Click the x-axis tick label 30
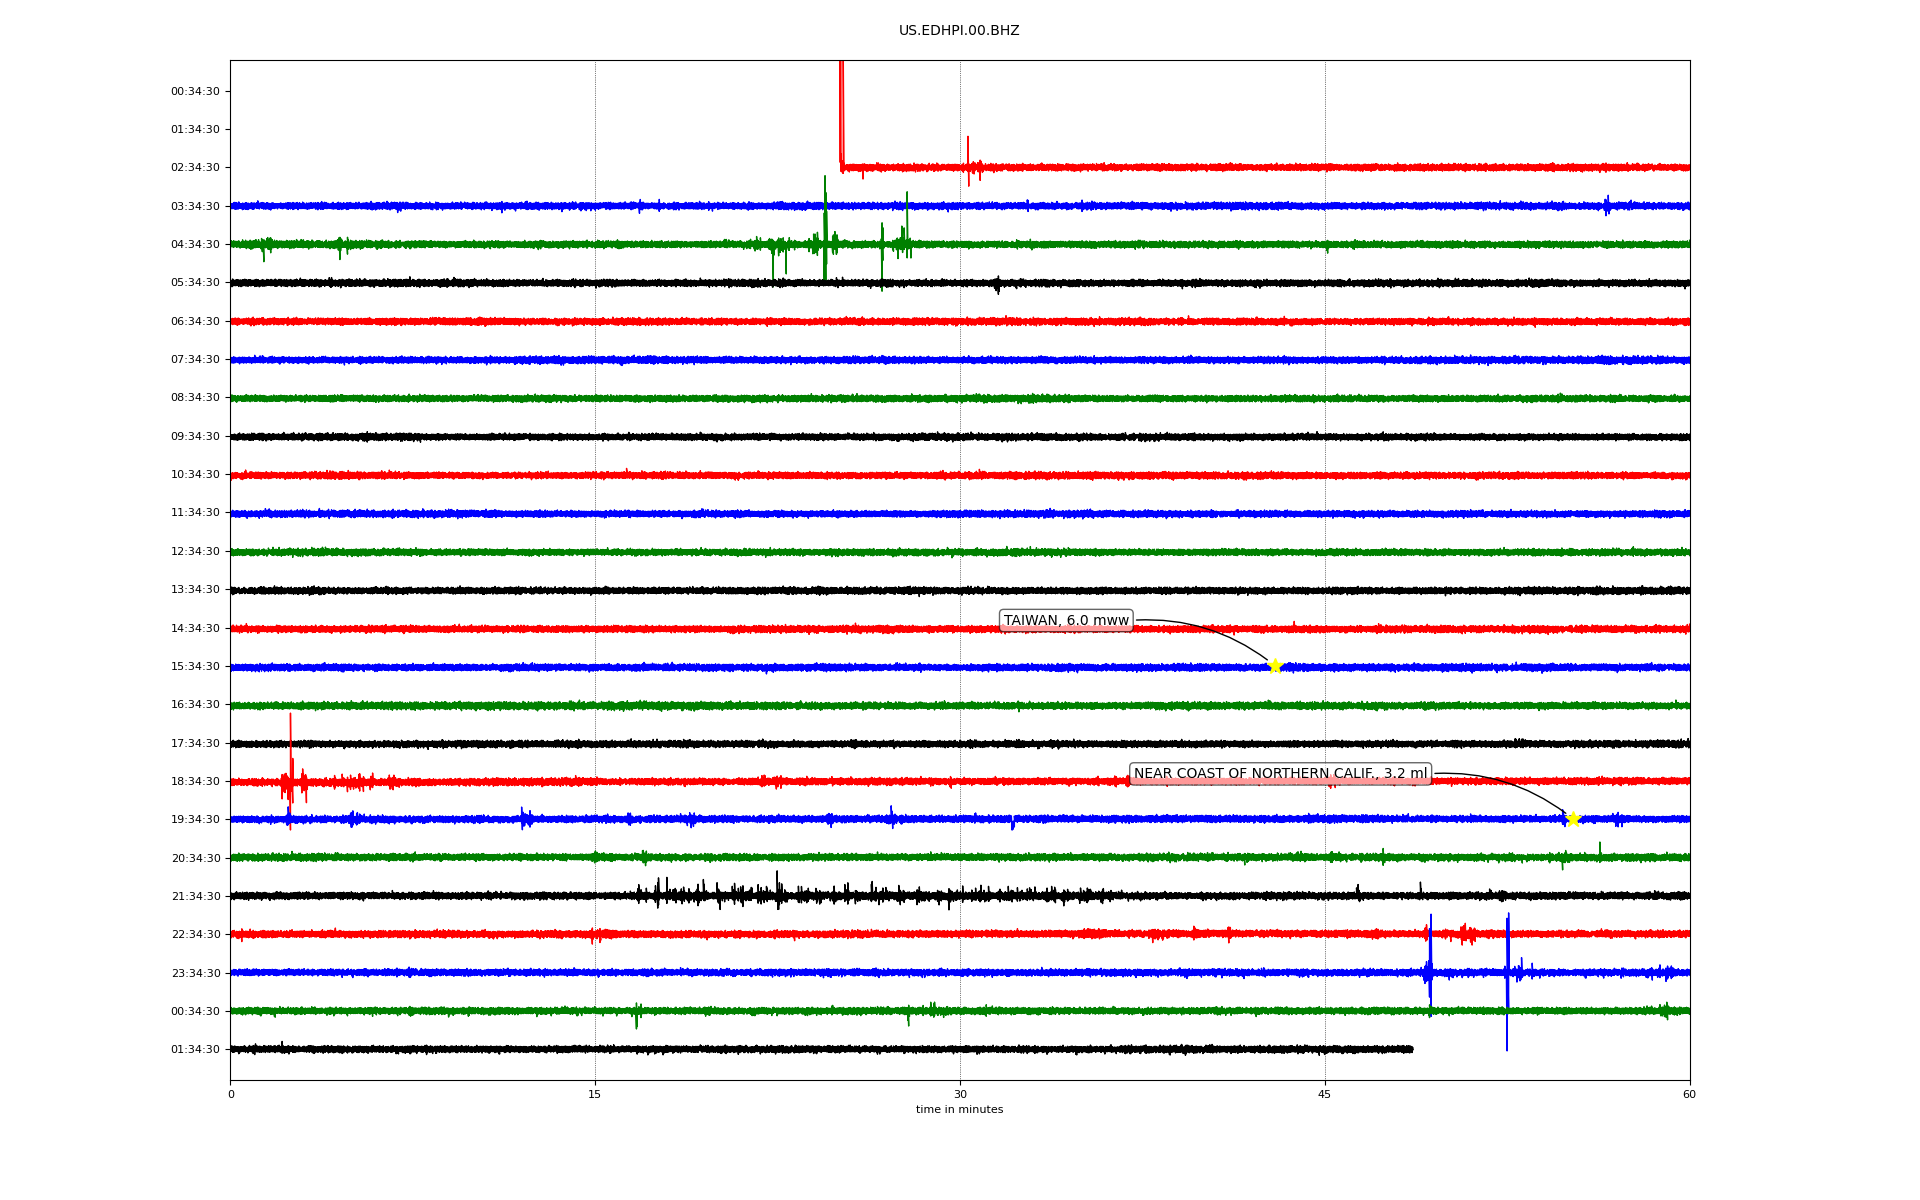The height and width of the screenshot is (1200, 1920). tap(960, 1094)
